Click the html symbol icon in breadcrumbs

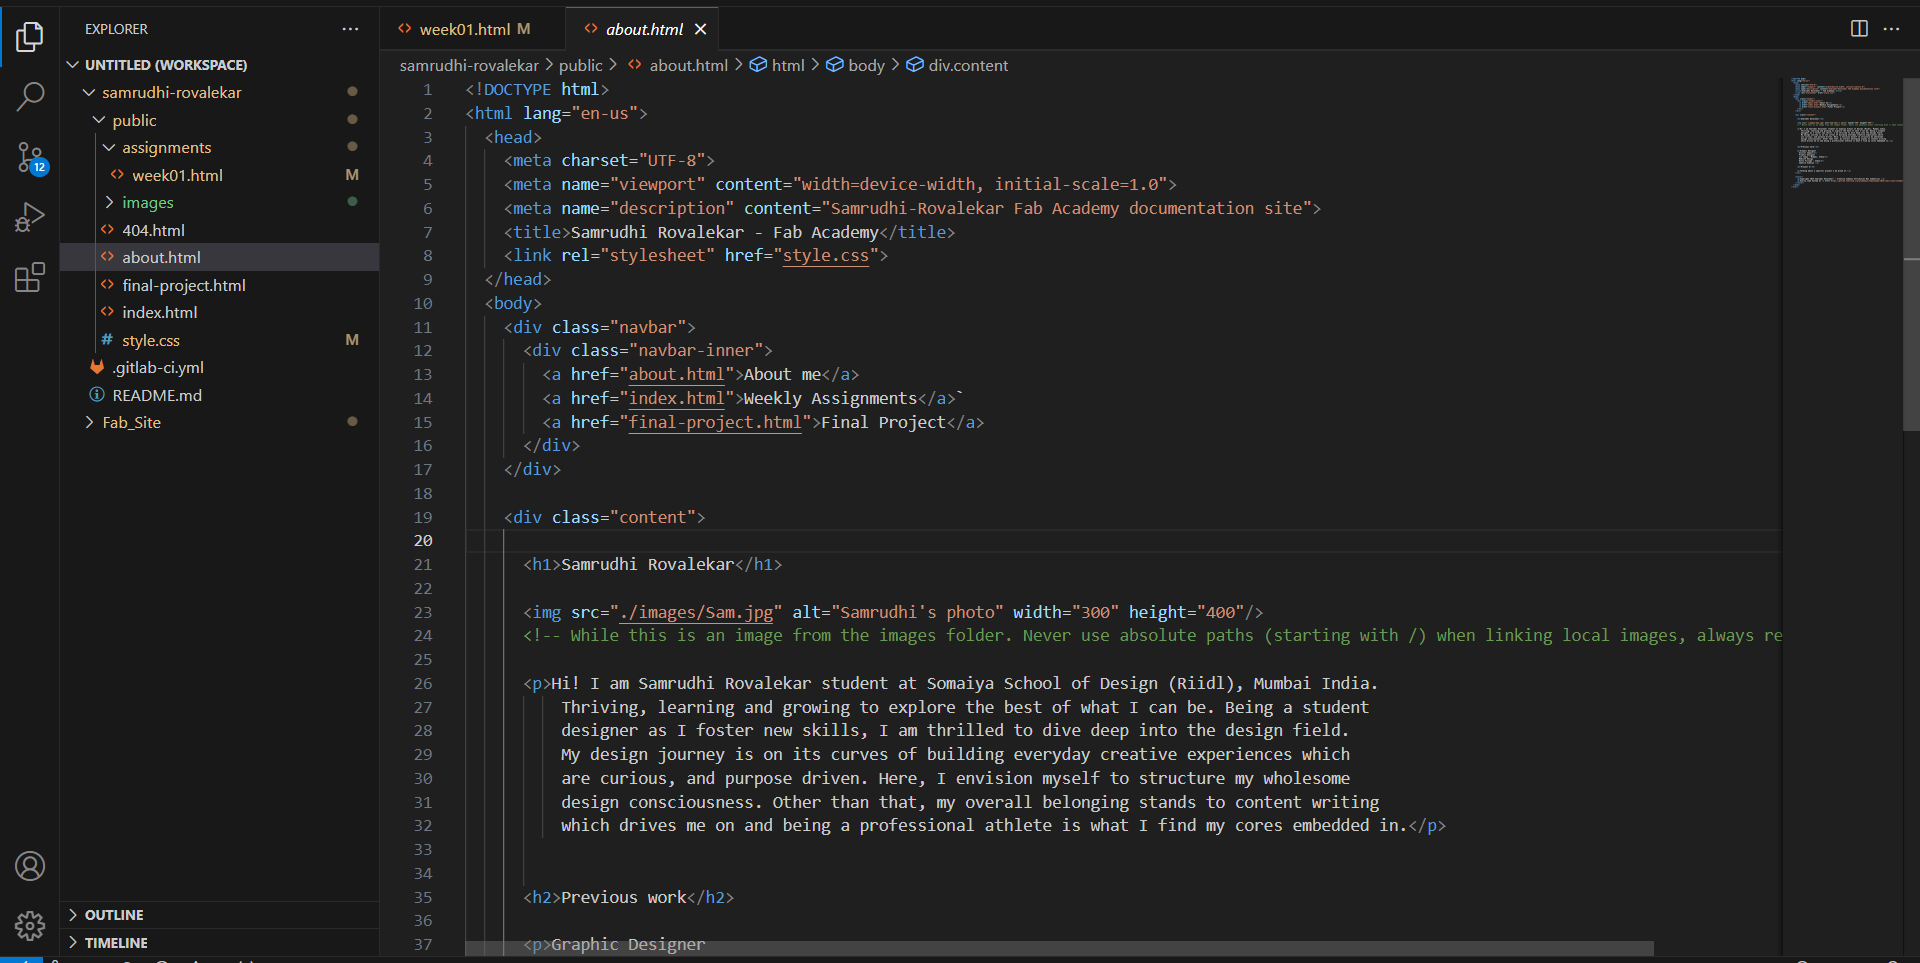point(758,65)
